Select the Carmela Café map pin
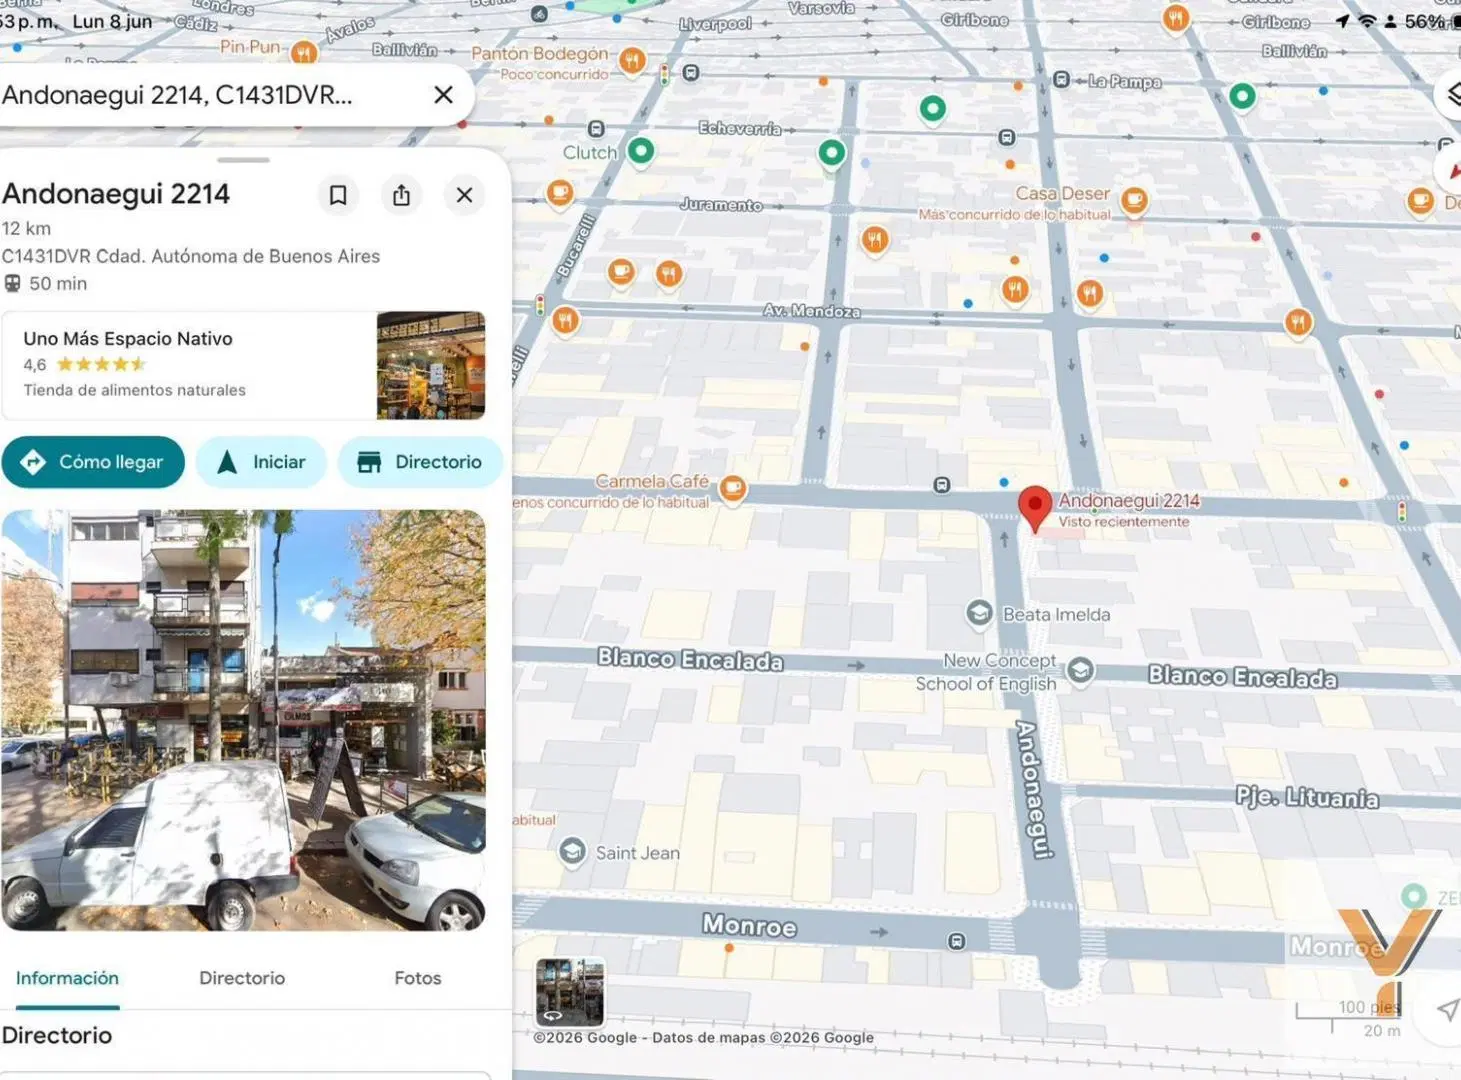The image size is (1461, 1080). 733,489
